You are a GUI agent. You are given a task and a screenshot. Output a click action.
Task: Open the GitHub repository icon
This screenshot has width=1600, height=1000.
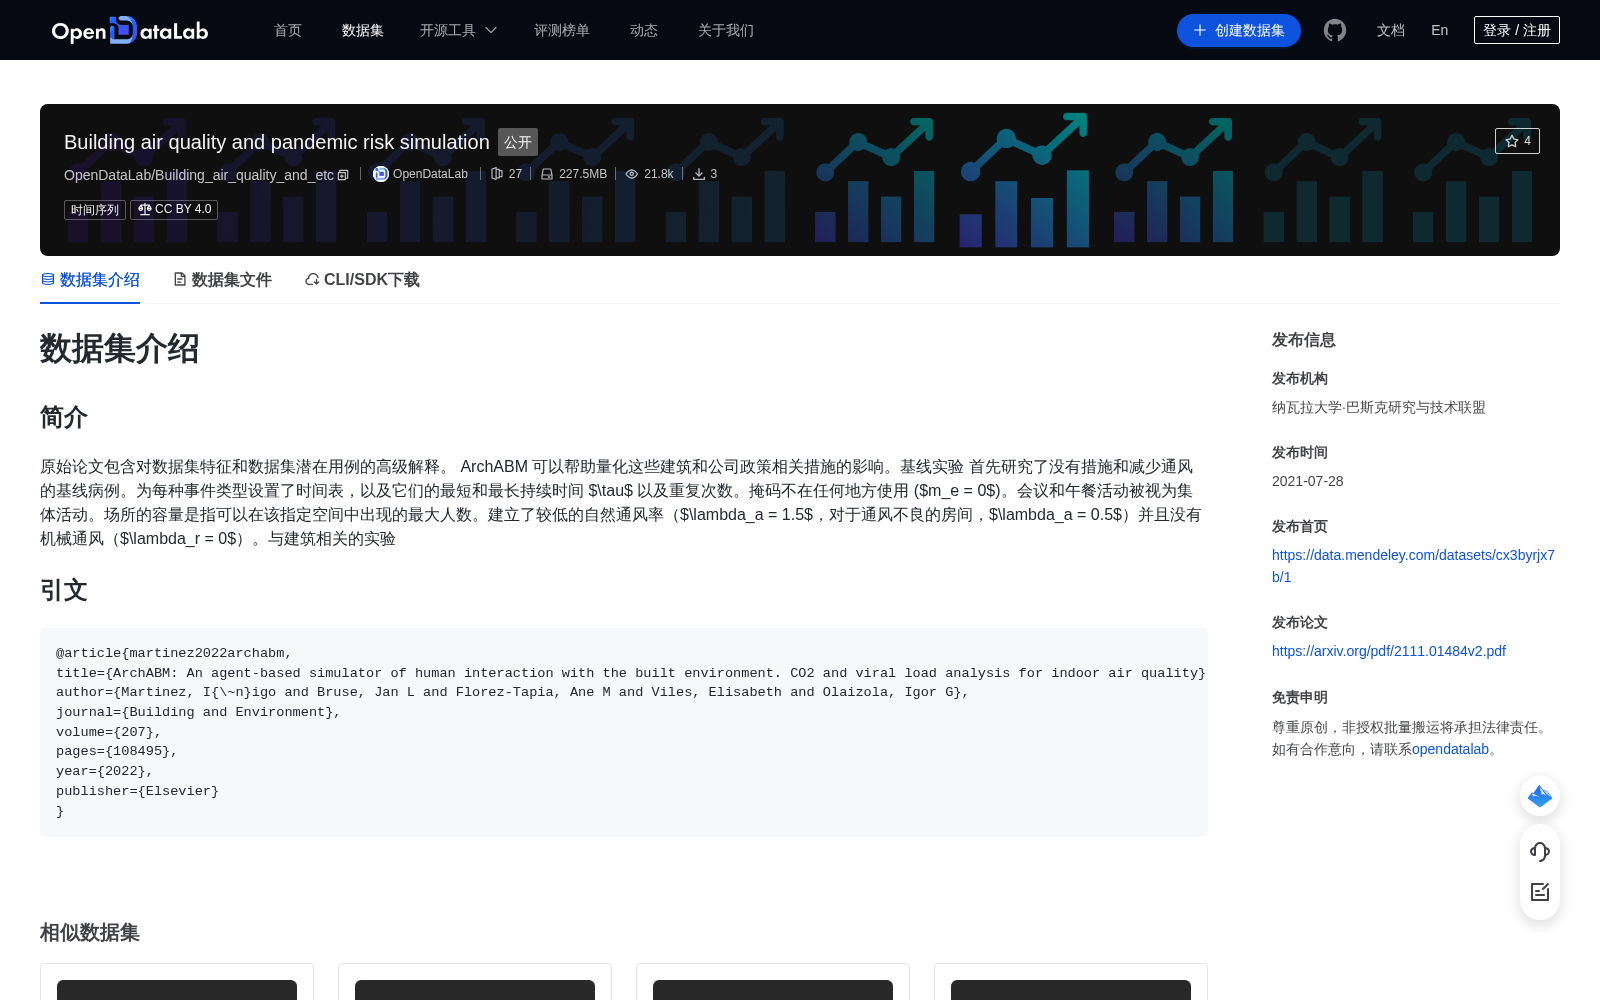pyautogui.click(x=1335, y=30)
